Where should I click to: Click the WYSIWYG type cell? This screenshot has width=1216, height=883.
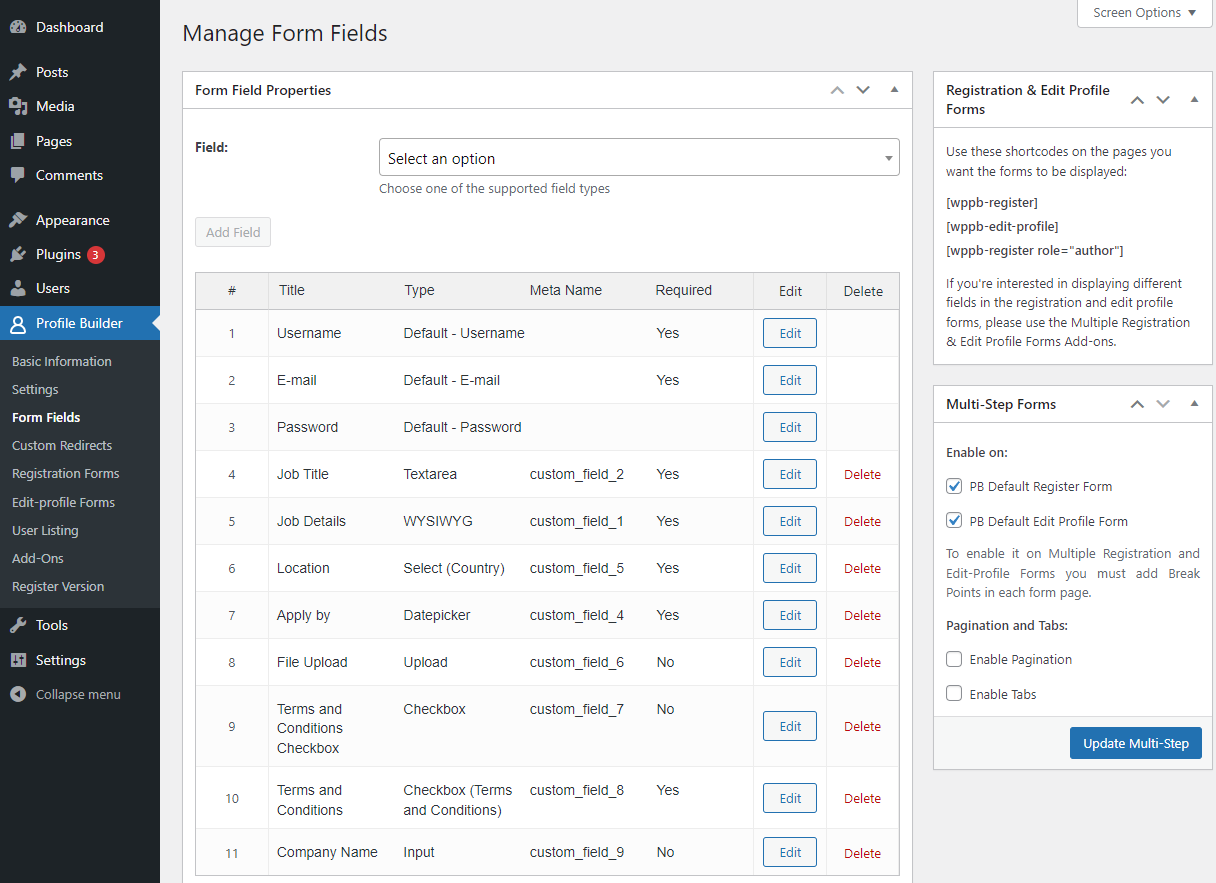tap(438, 521)
